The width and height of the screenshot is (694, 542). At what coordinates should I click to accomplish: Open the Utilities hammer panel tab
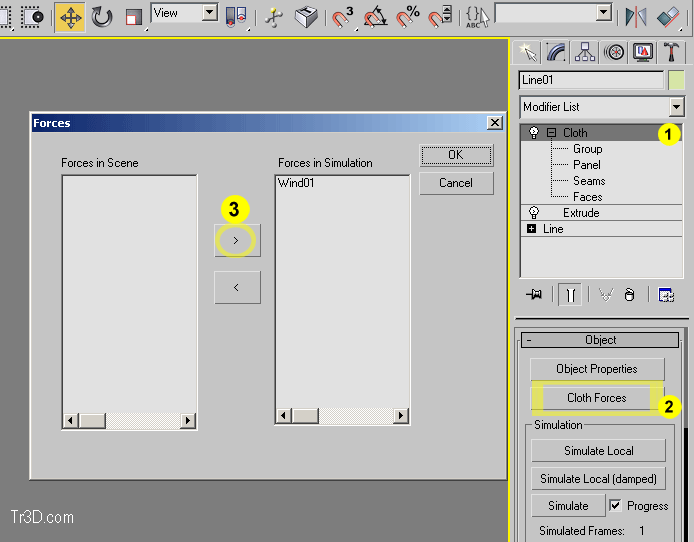click(x=671, y=52)
